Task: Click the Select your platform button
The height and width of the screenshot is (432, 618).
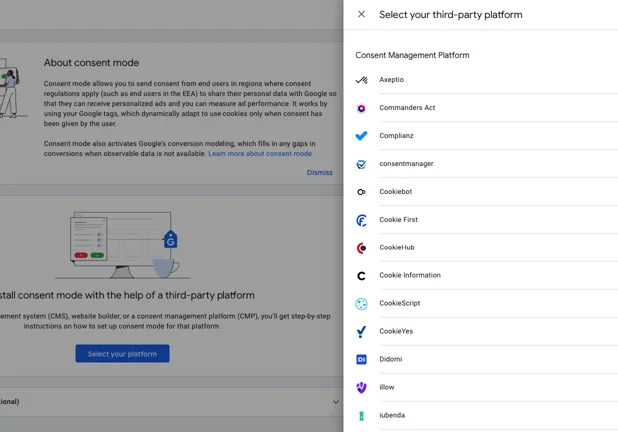Action: 122,354
